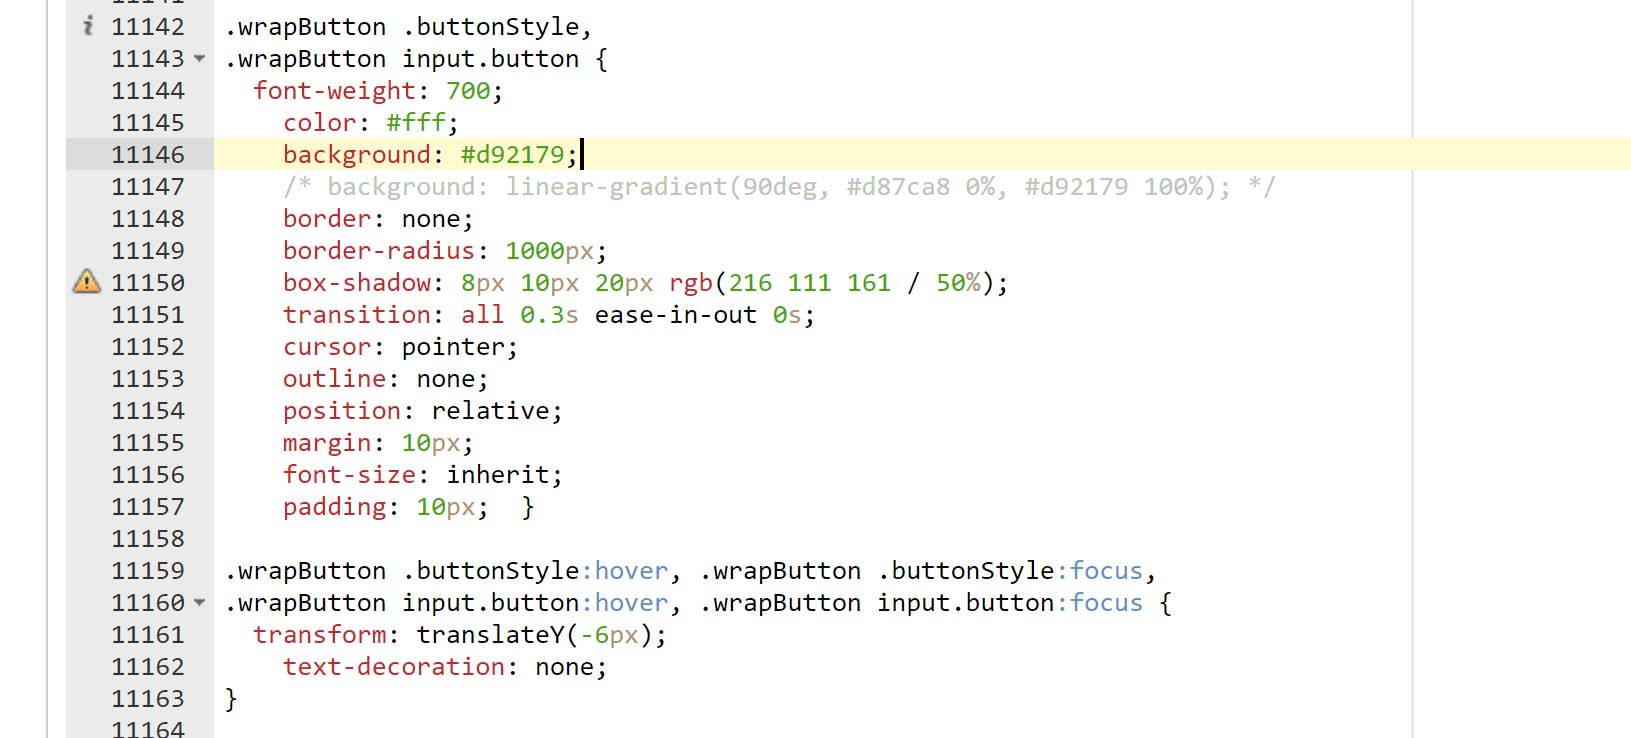Click the 'position: relative;' declaration
This screenshot has height=738, width=1631.
422,411
